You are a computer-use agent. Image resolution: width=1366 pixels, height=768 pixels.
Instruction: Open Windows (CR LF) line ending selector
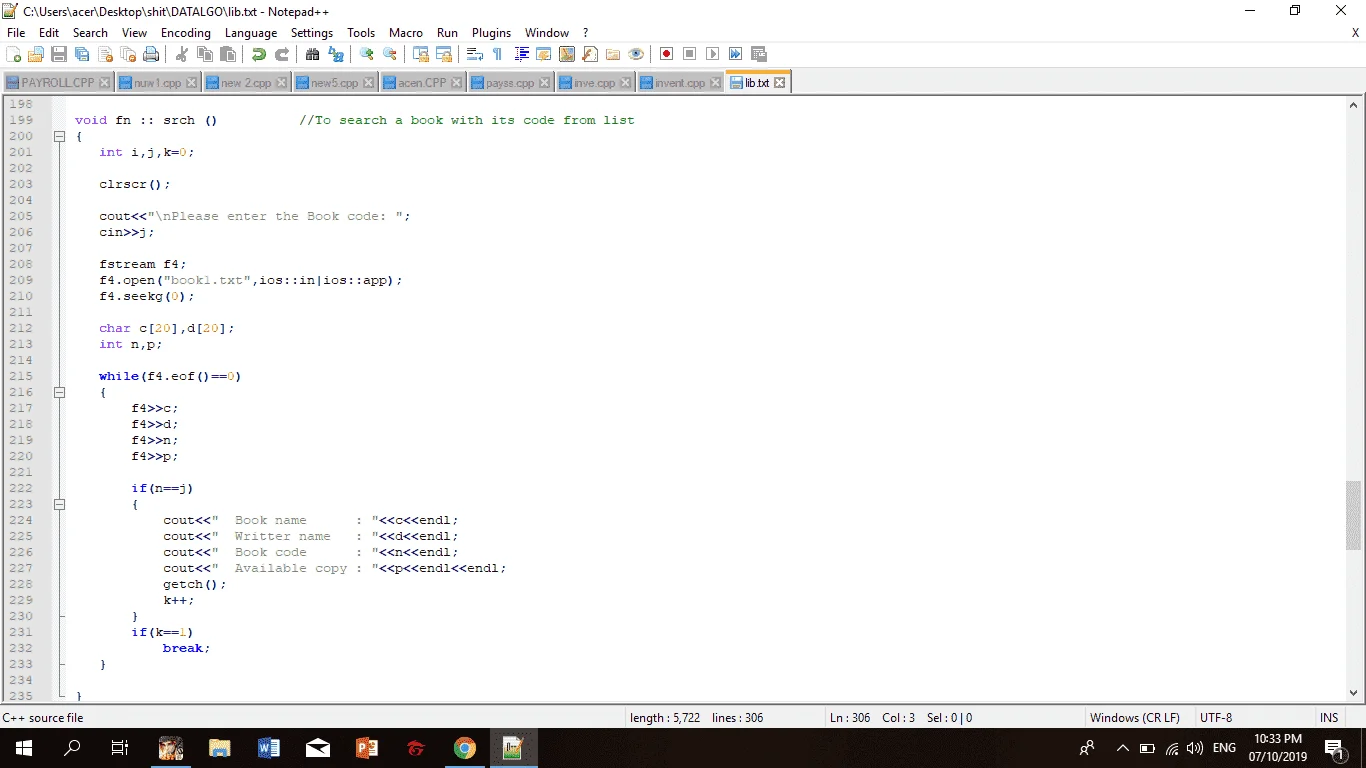(1135, 718)
